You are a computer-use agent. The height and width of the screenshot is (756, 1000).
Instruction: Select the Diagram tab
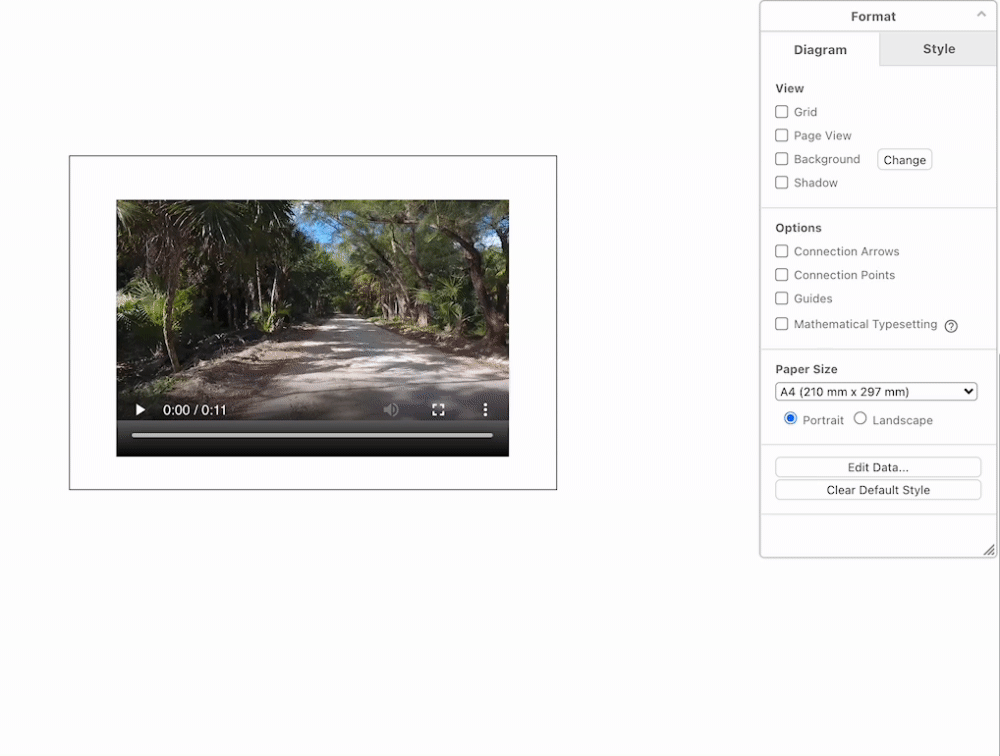[820, 50]
